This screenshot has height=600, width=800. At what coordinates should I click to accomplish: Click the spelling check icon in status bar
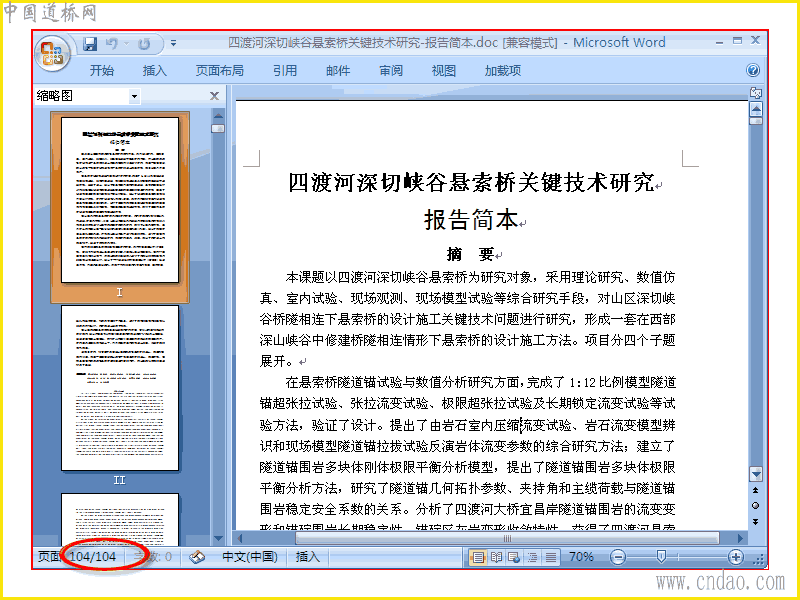[197, 557]
